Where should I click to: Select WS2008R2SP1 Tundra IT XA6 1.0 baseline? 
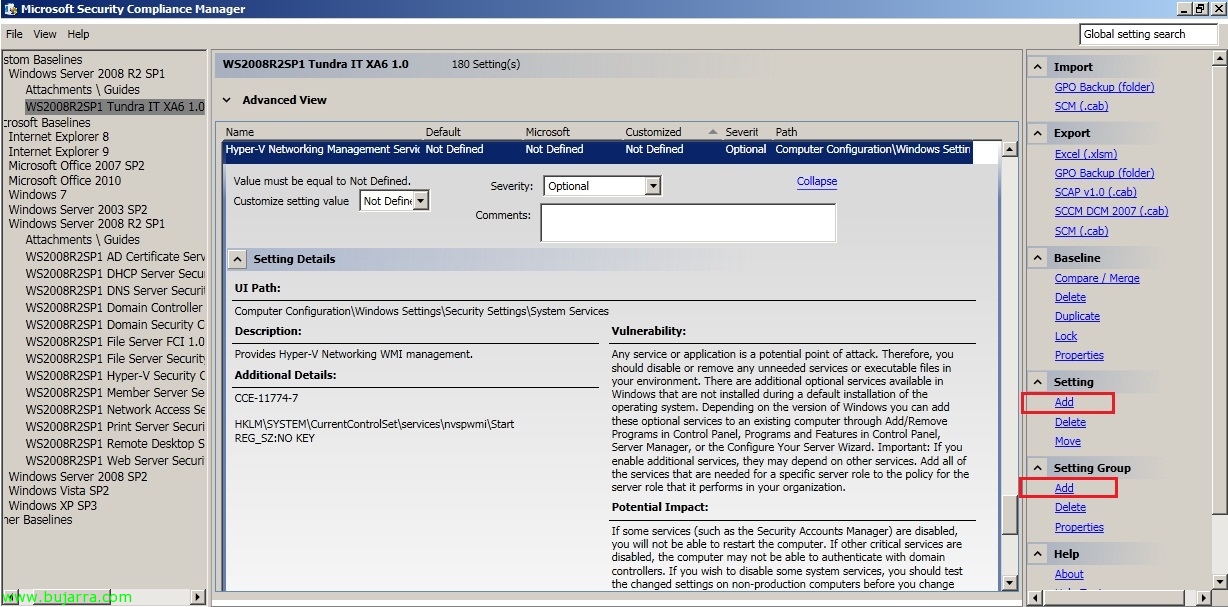[x=114, y=106]
